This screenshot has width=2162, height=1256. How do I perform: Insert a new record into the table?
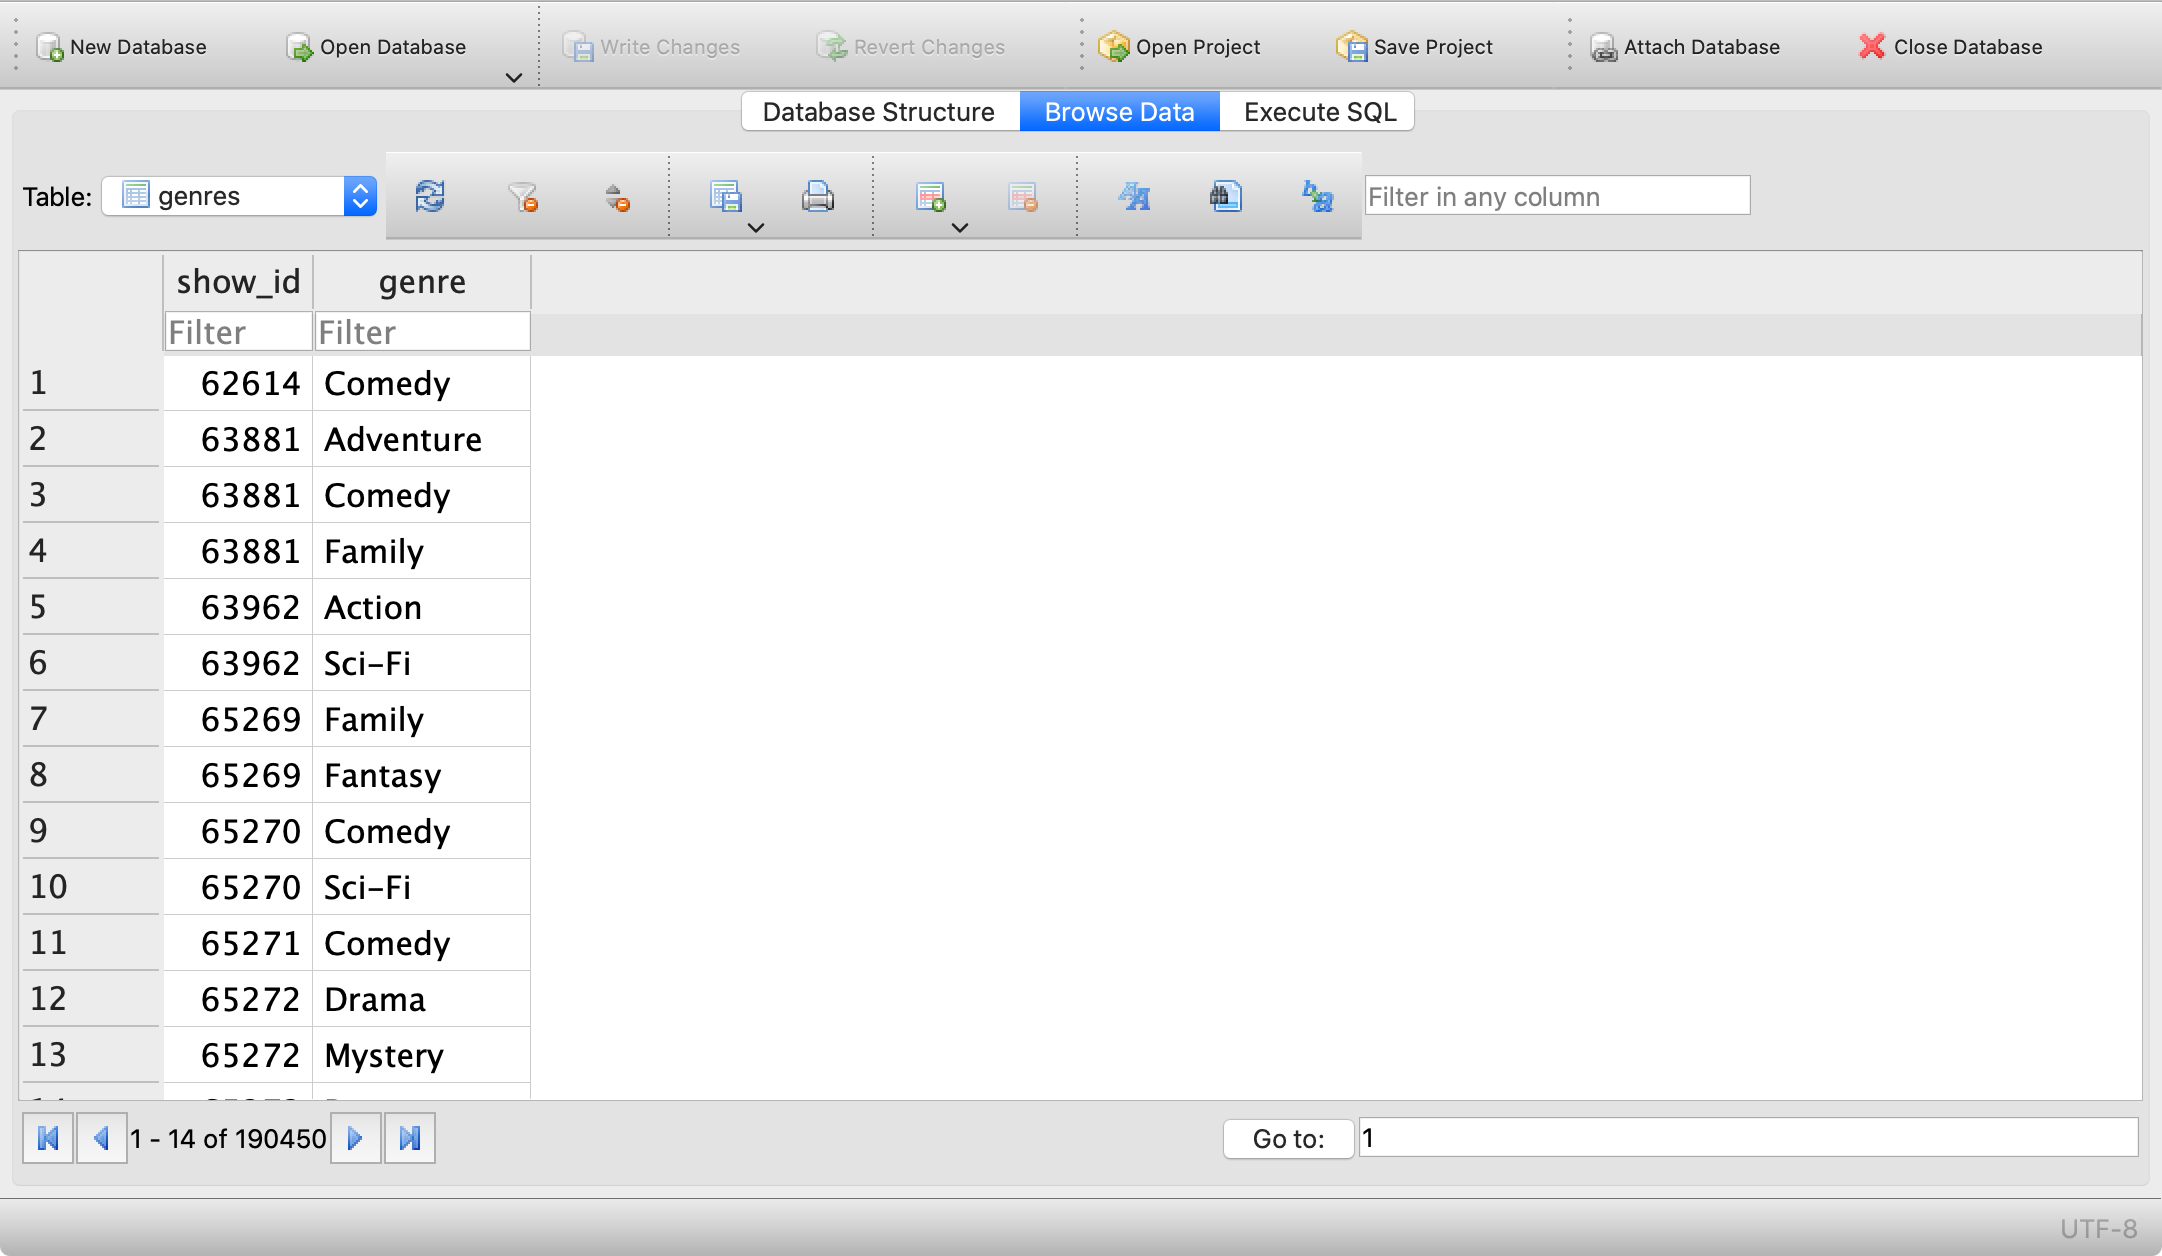[931, 193]
